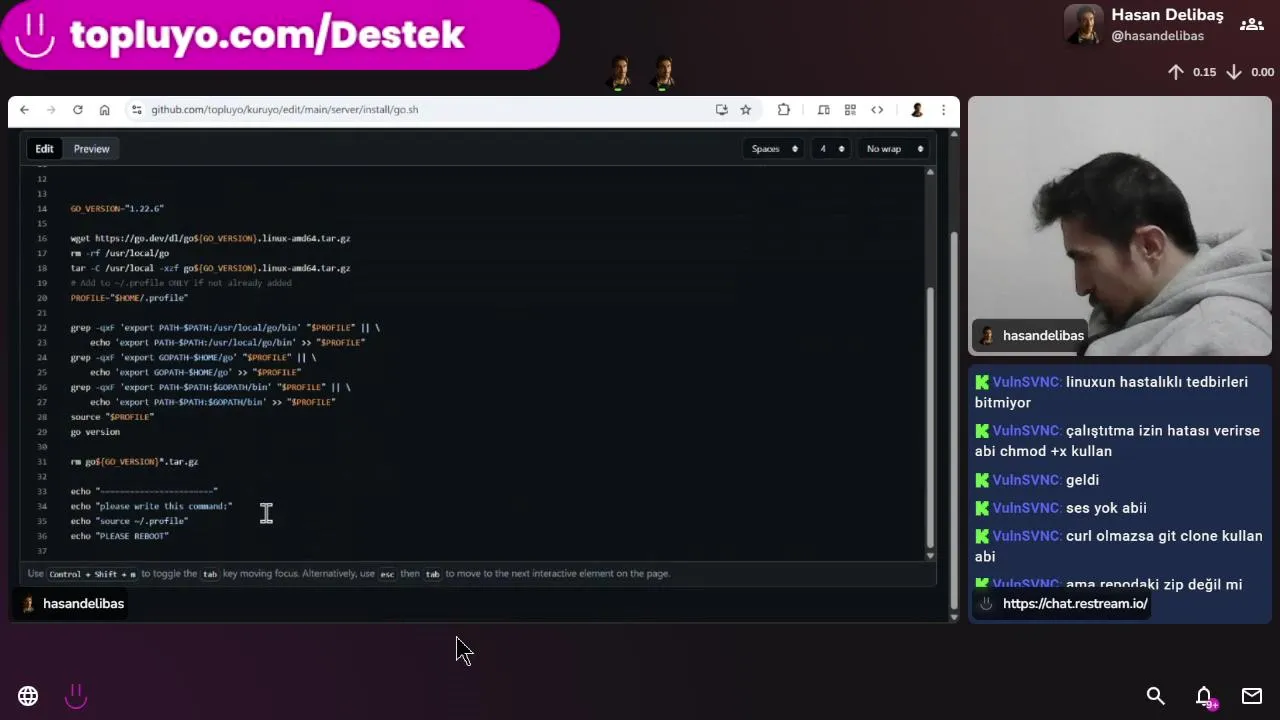Click the 'Add to ~/.profile' comment line
The width and height of the screenshot is (1280, 720).
[x=181, y=283]
